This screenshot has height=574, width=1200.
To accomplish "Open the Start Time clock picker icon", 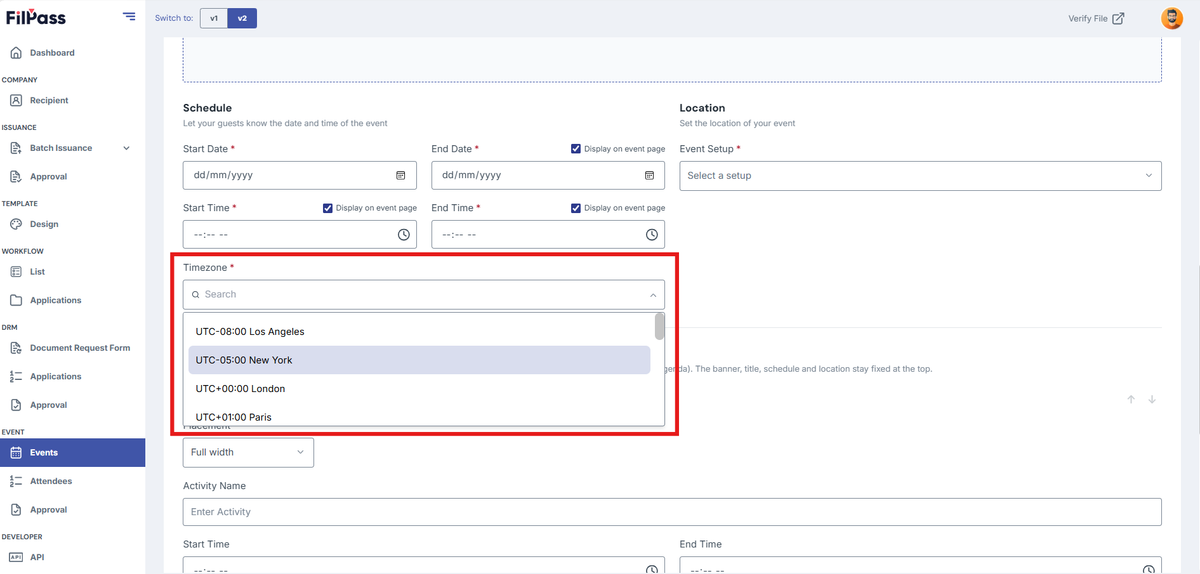I will (x=404, y=234).
